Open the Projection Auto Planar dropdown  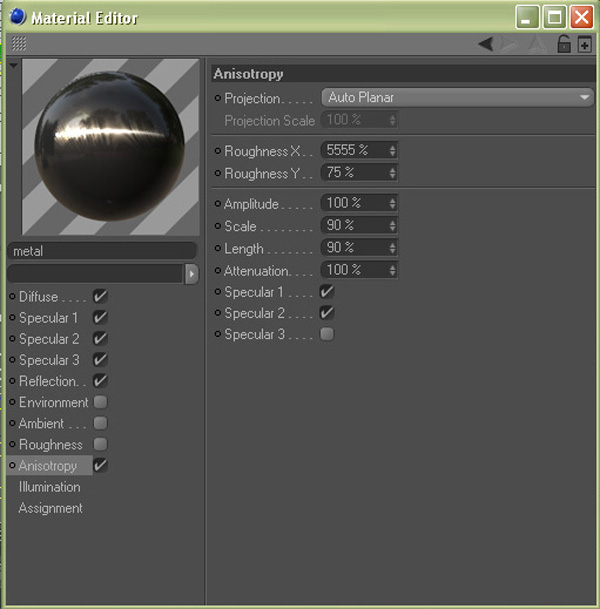click(x=457, y=98)
